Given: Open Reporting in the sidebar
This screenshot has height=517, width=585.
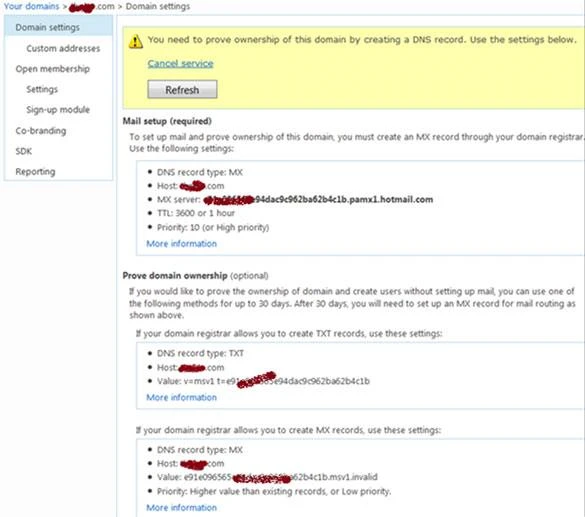Looking at the screenshot, I should coord(35,172).
